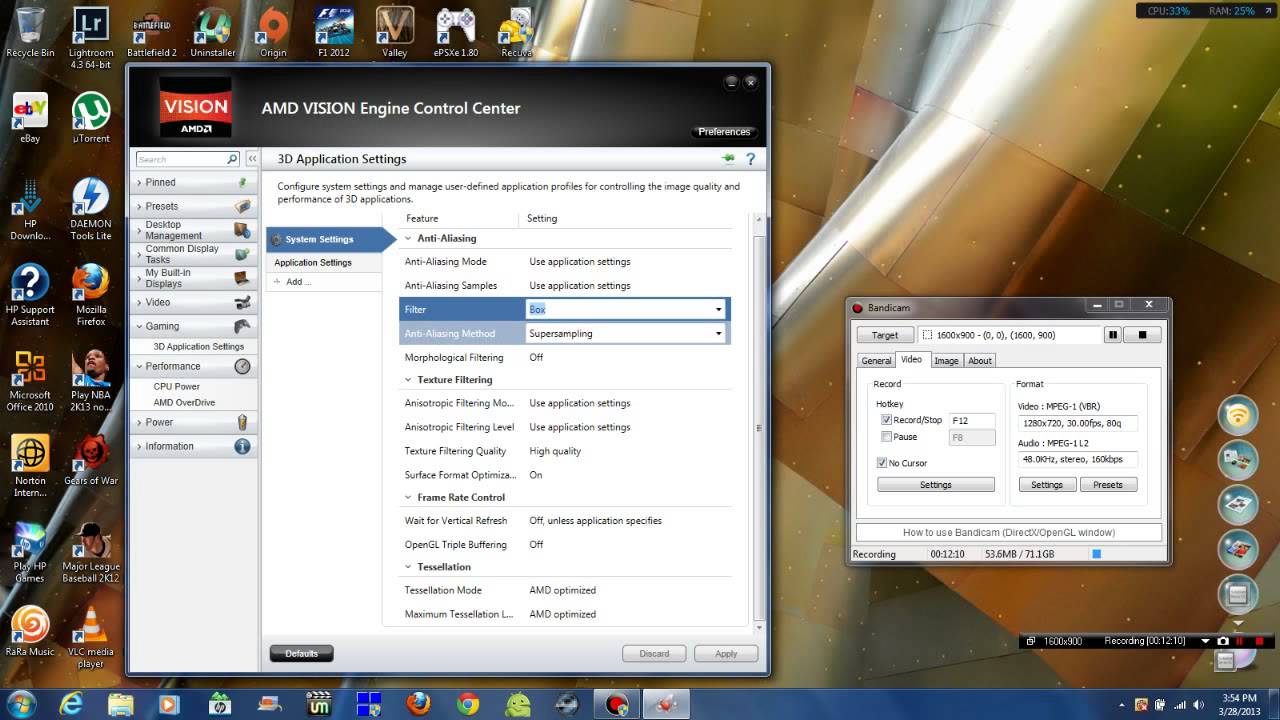Open Chrome from the taskbar
1280x720 pixels.
click(468, 704)
